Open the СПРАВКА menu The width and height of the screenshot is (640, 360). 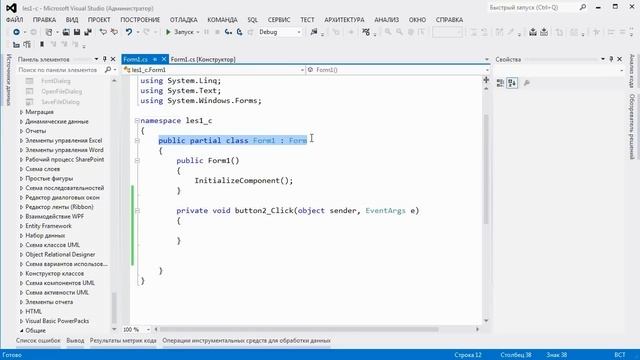pos(449,20)
